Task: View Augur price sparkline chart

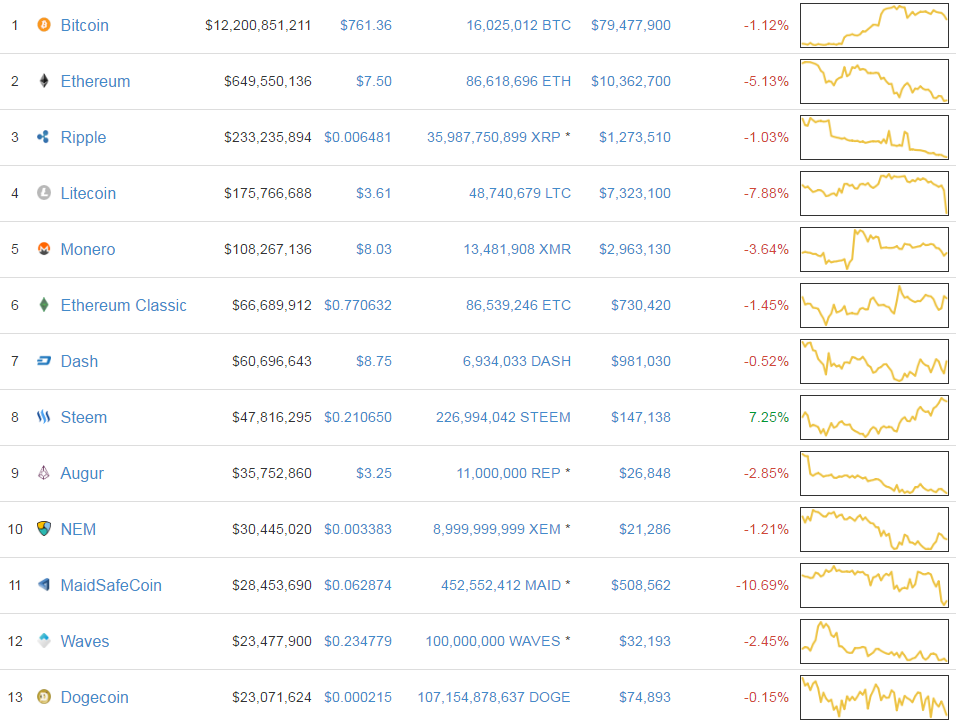Action: 874,474
